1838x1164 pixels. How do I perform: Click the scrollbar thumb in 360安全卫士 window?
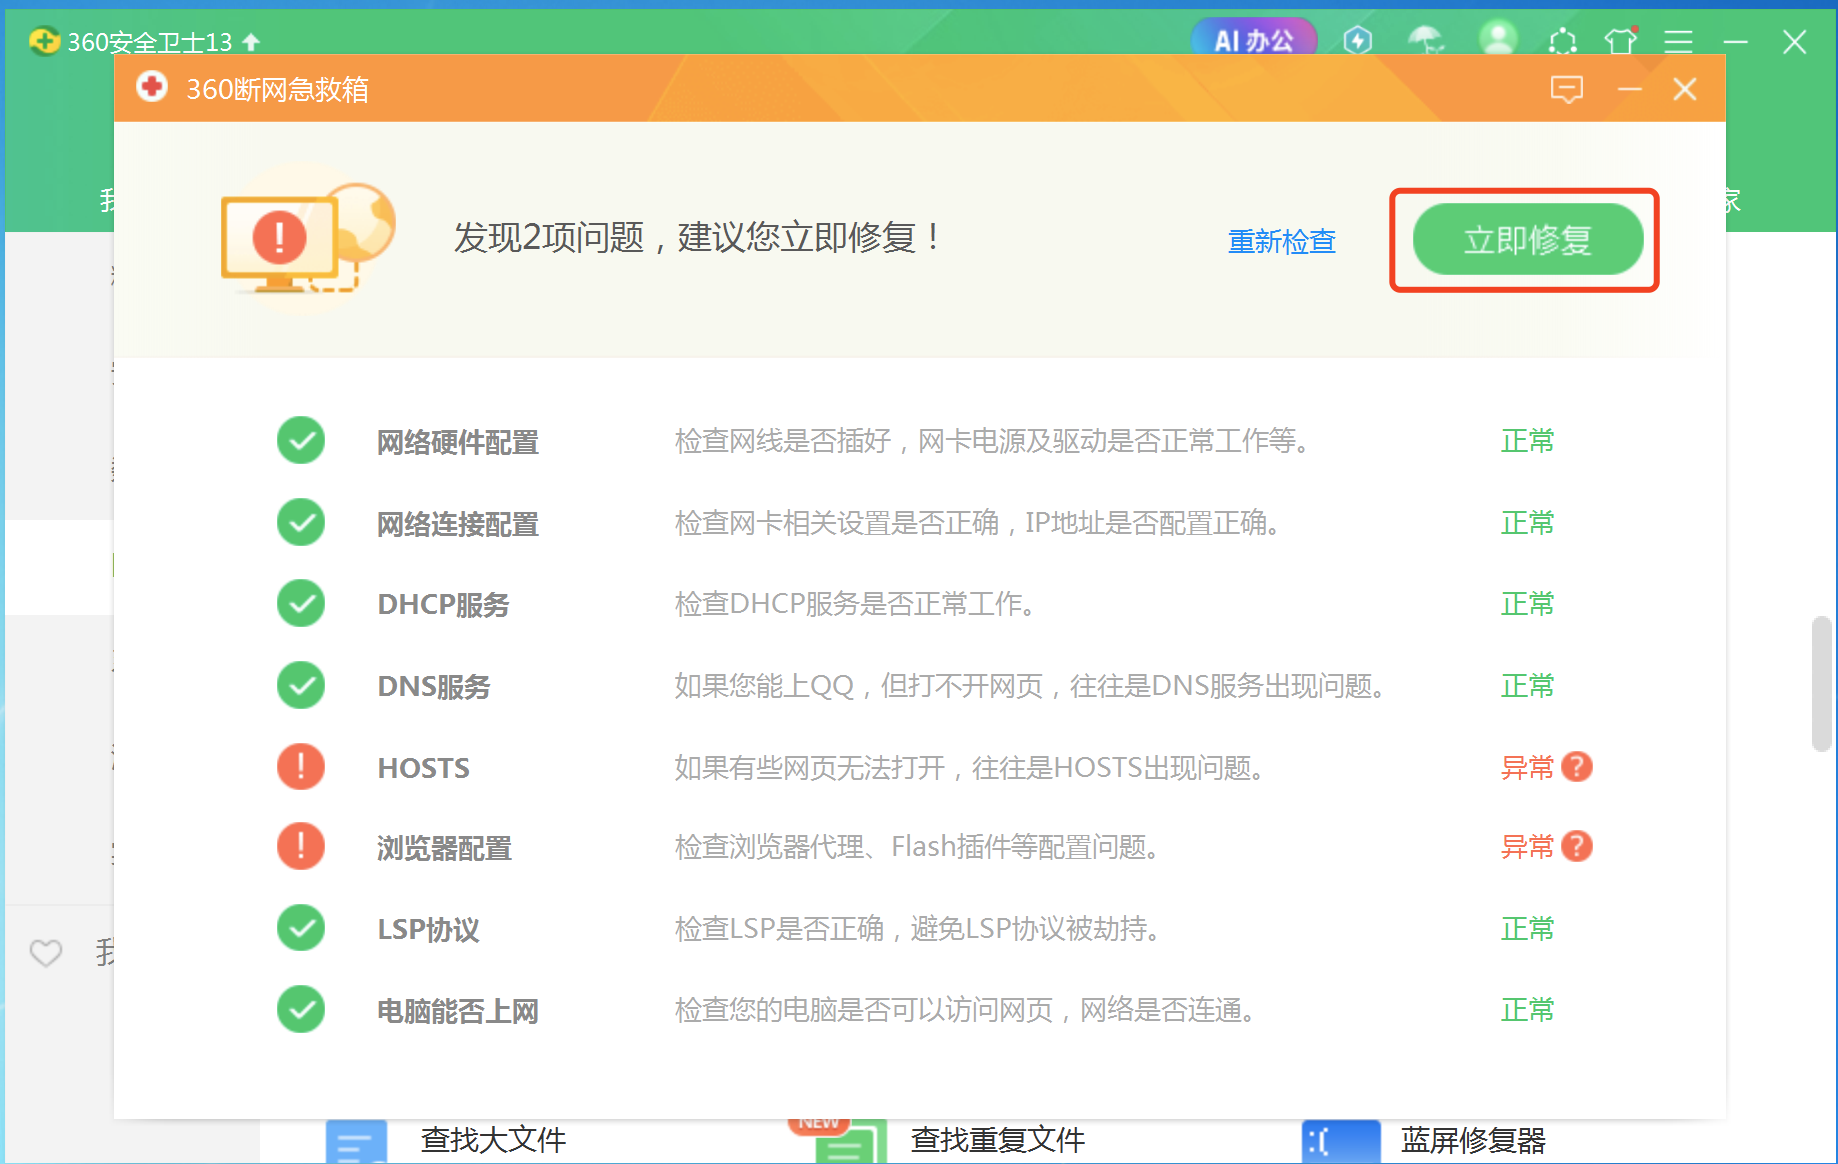tap(1822, 684)
